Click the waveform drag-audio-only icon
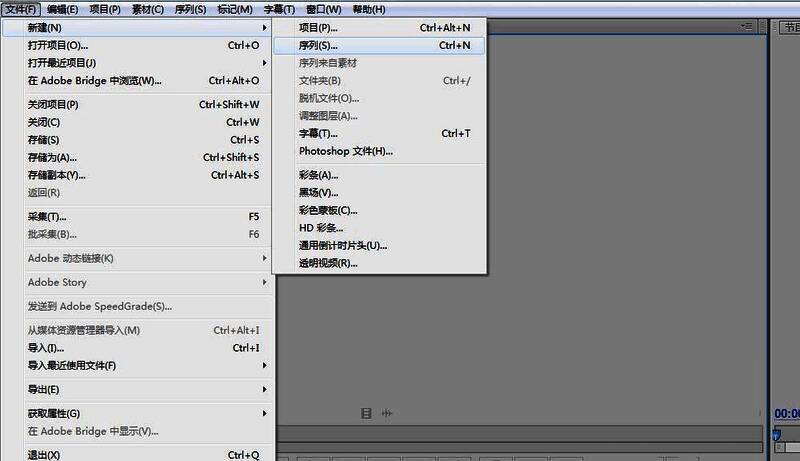The width and height of the screenshot is (800, 461). 387,413
